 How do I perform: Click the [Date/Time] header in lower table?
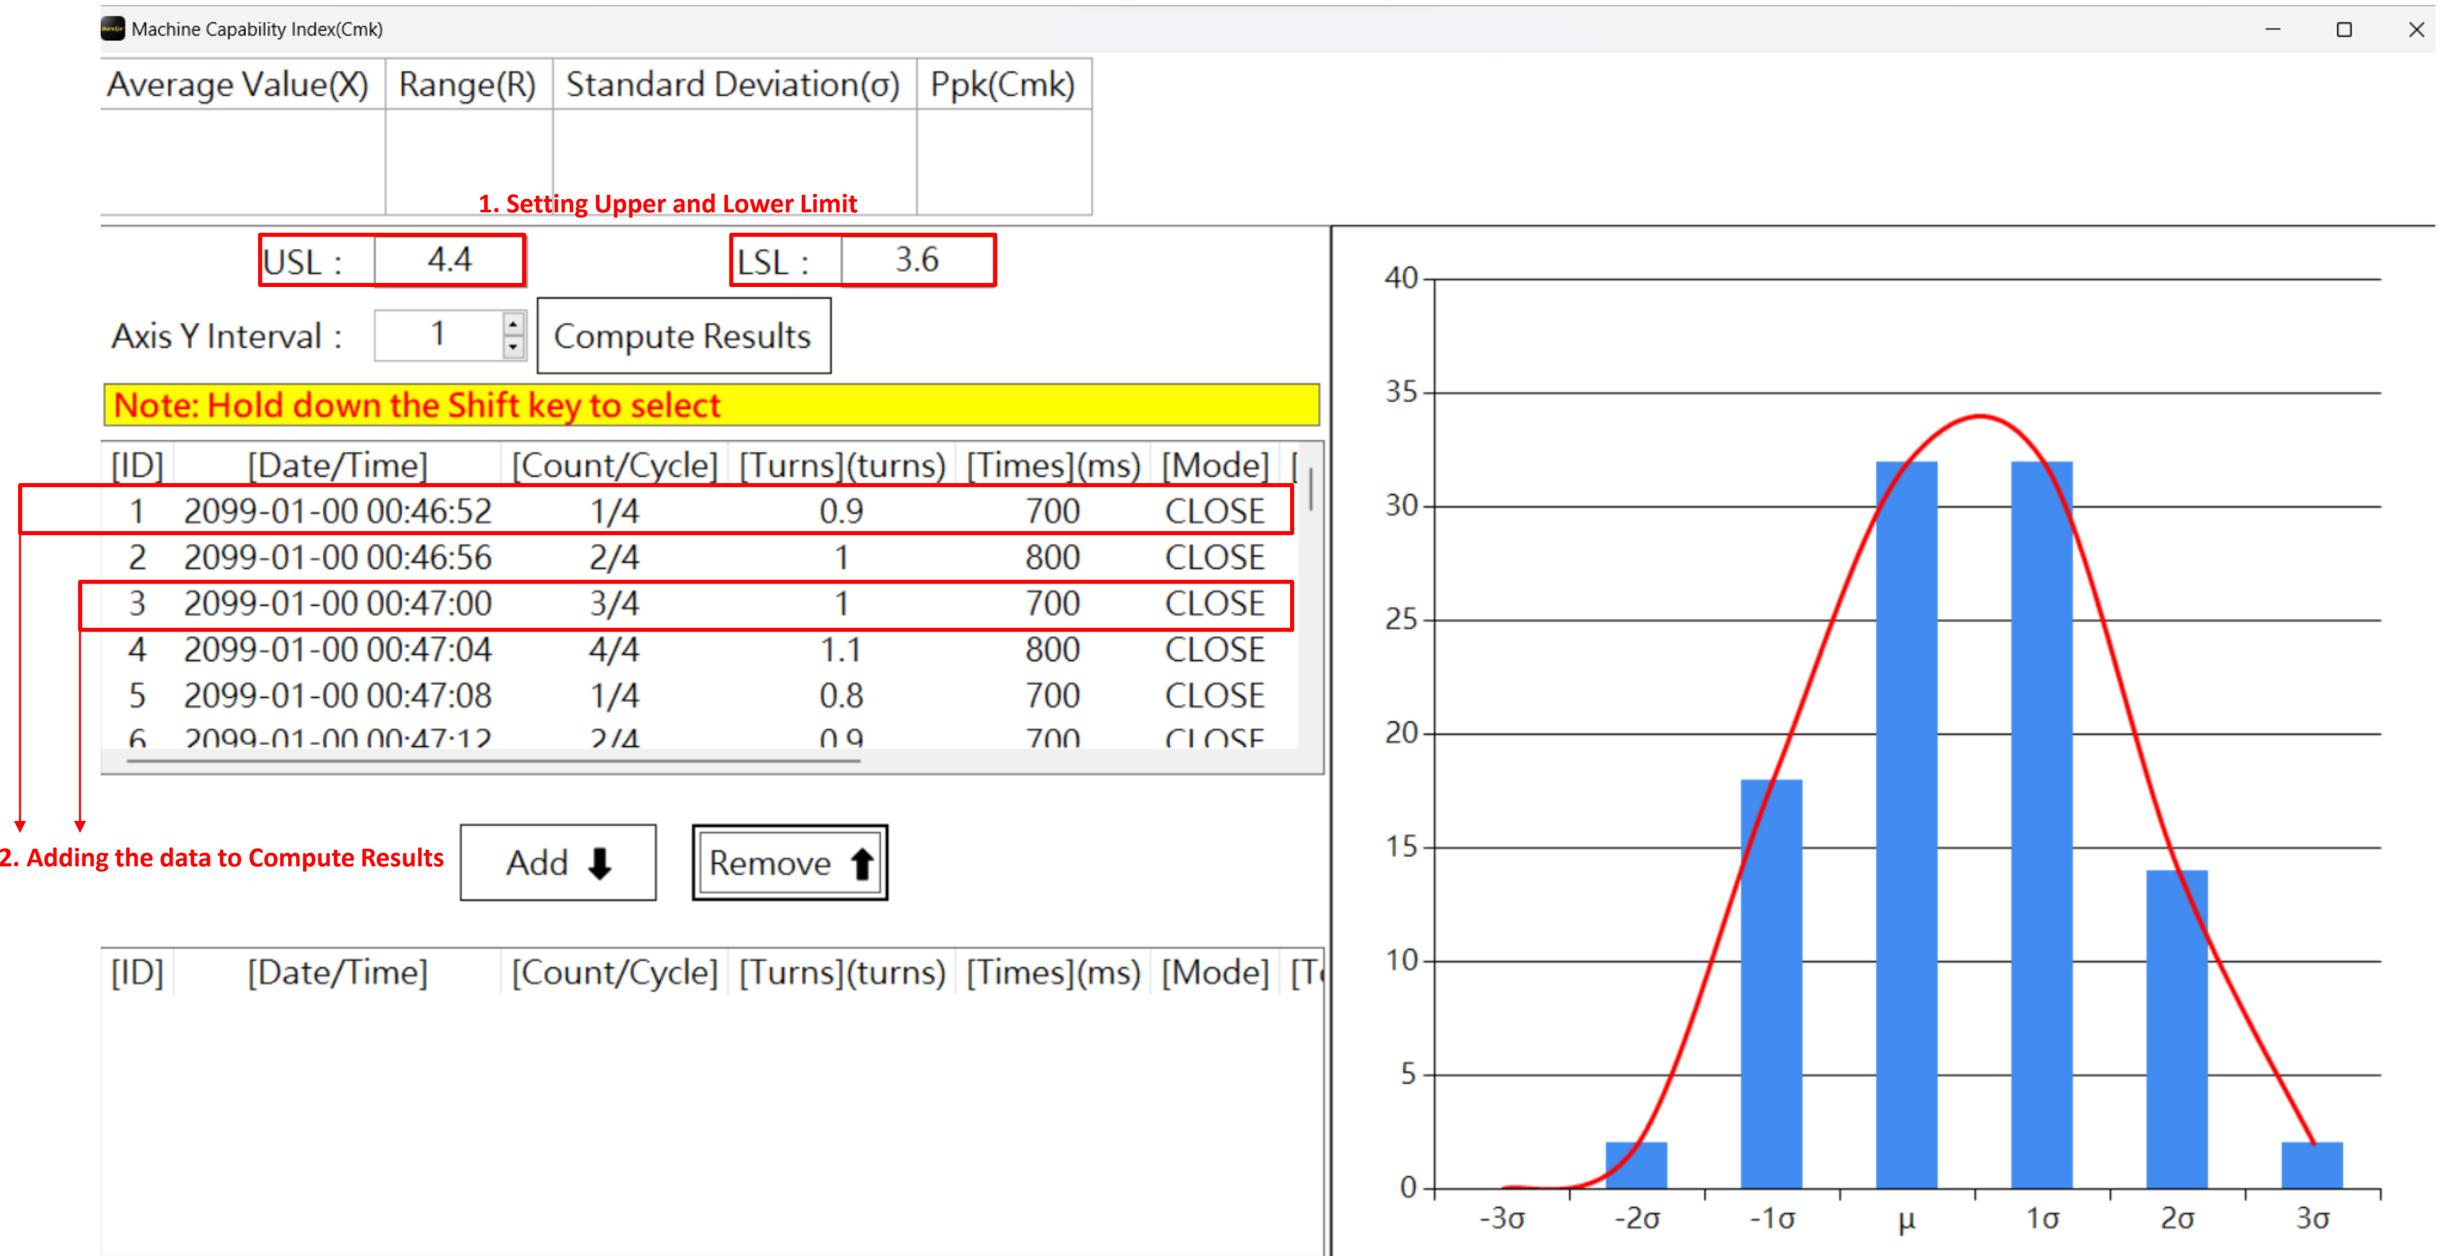click(x=337, y=972)
